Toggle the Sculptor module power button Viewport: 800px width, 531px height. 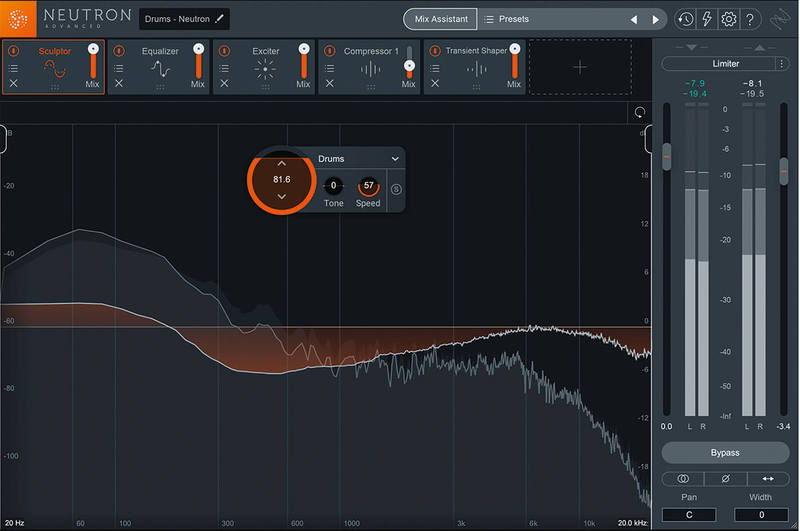point(14,51)
